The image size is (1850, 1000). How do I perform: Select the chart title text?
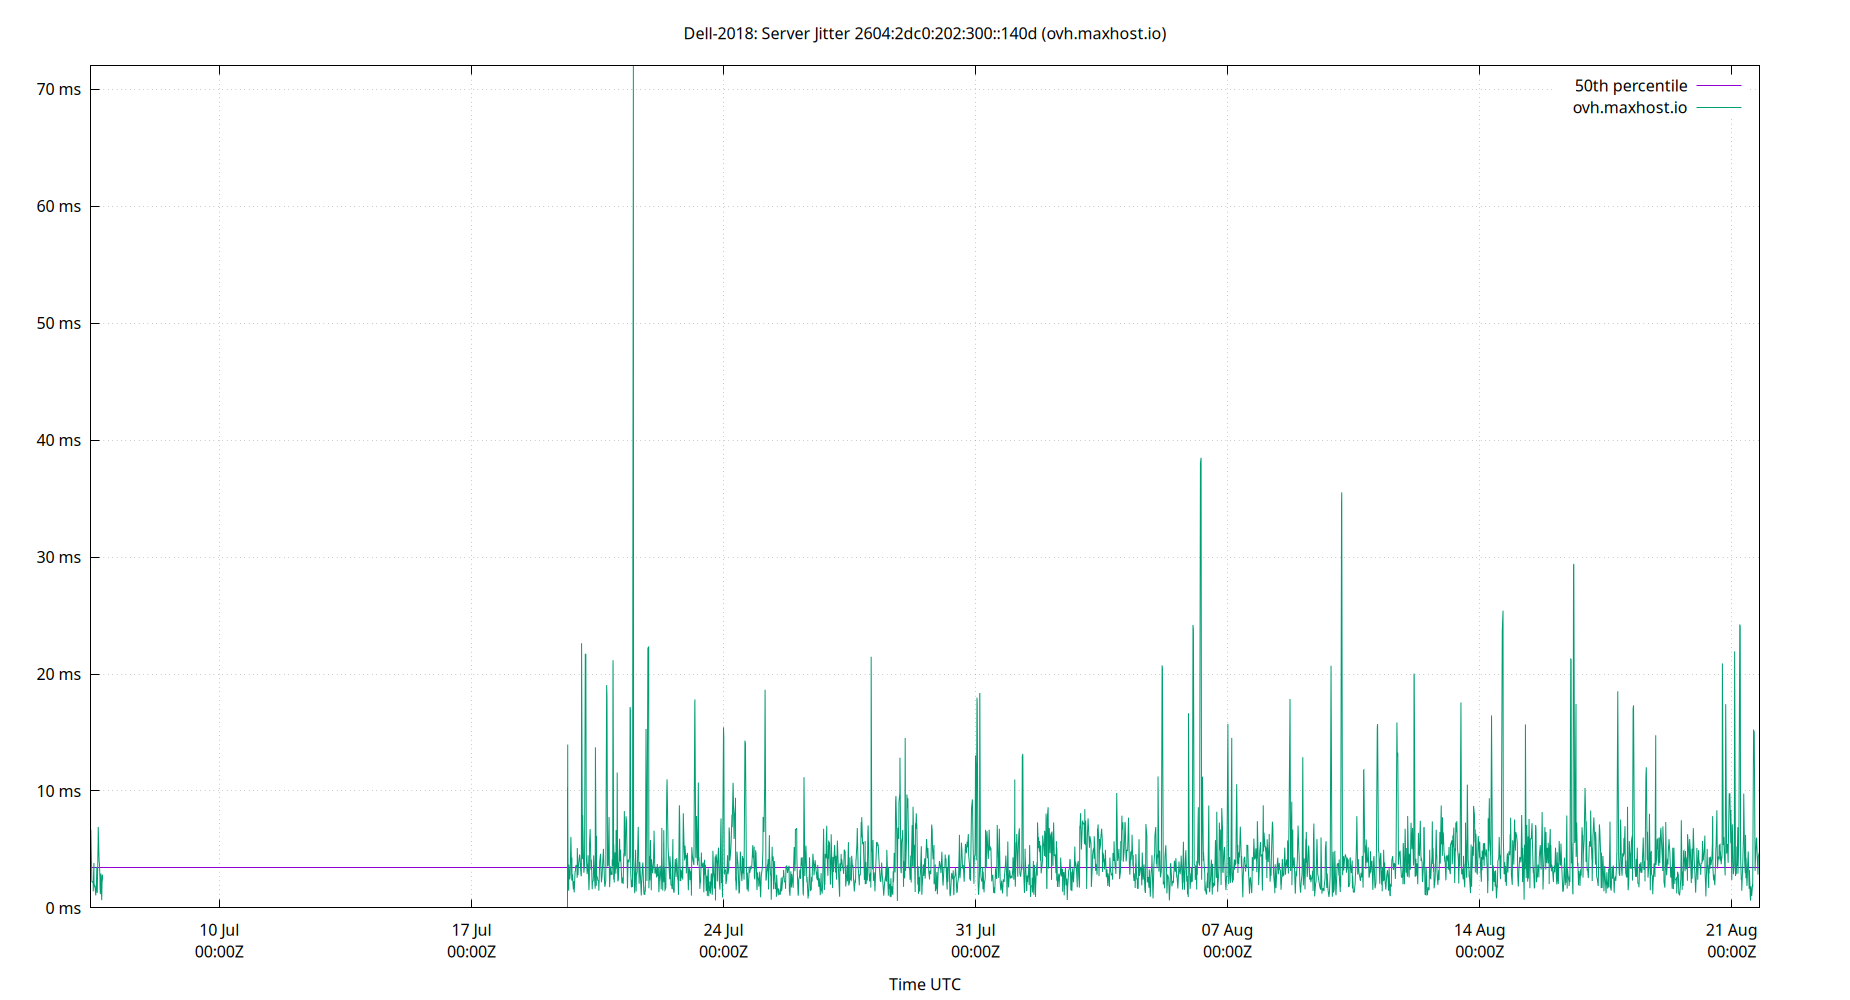[924, 34]
